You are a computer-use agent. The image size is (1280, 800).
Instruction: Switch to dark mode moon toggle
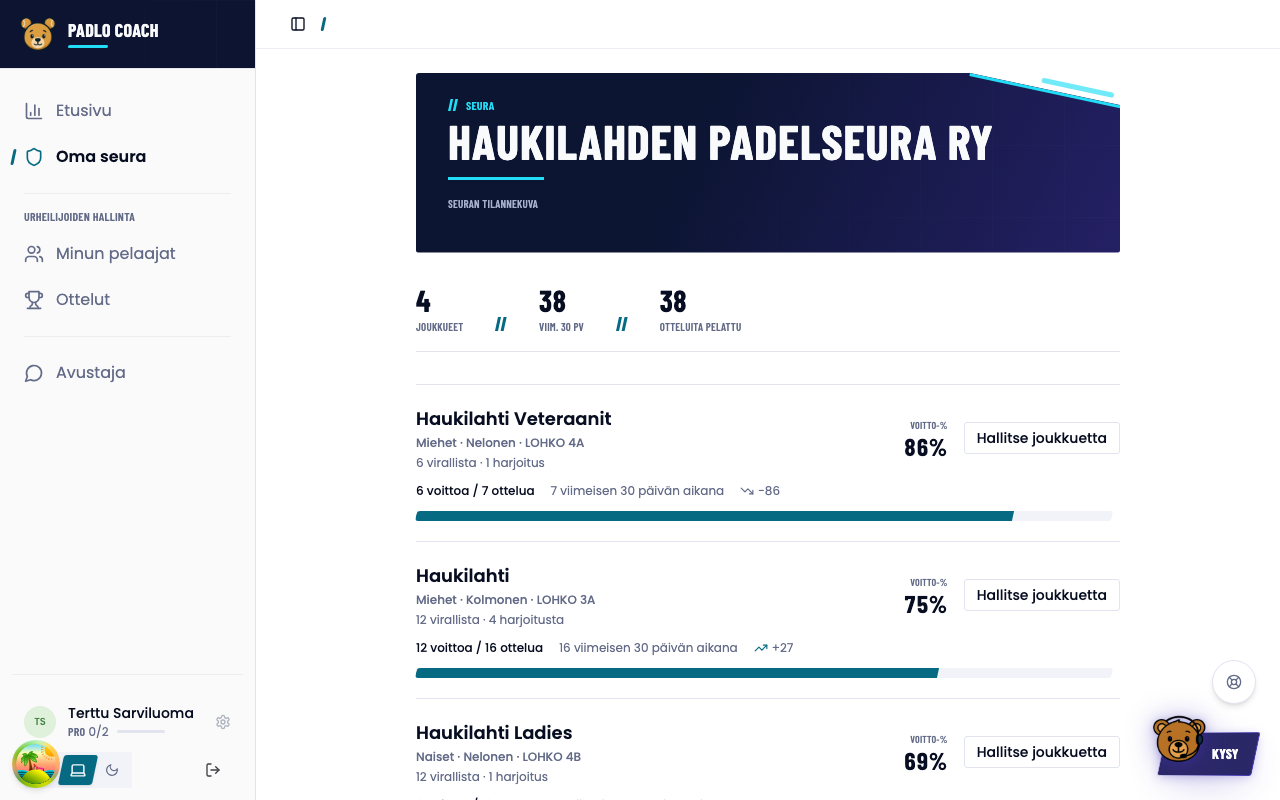coord(112,770)
